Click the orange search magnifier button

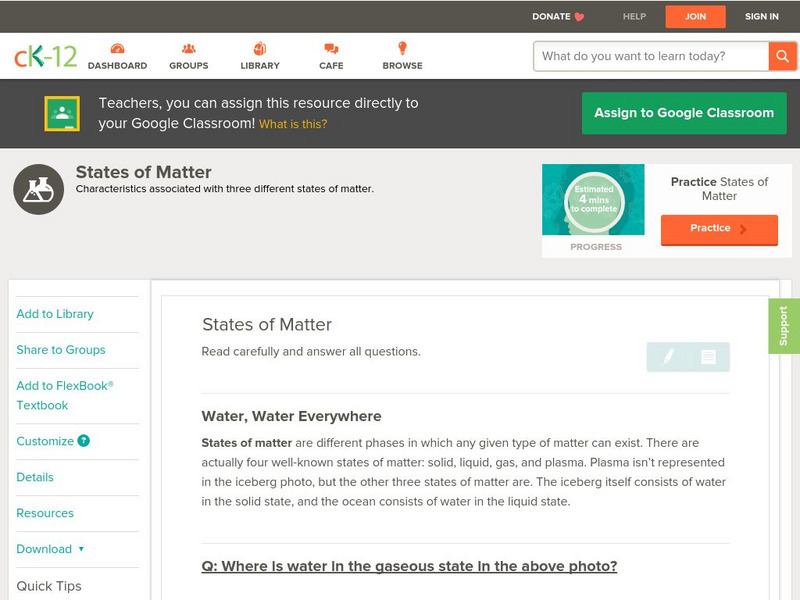(782, 56)
